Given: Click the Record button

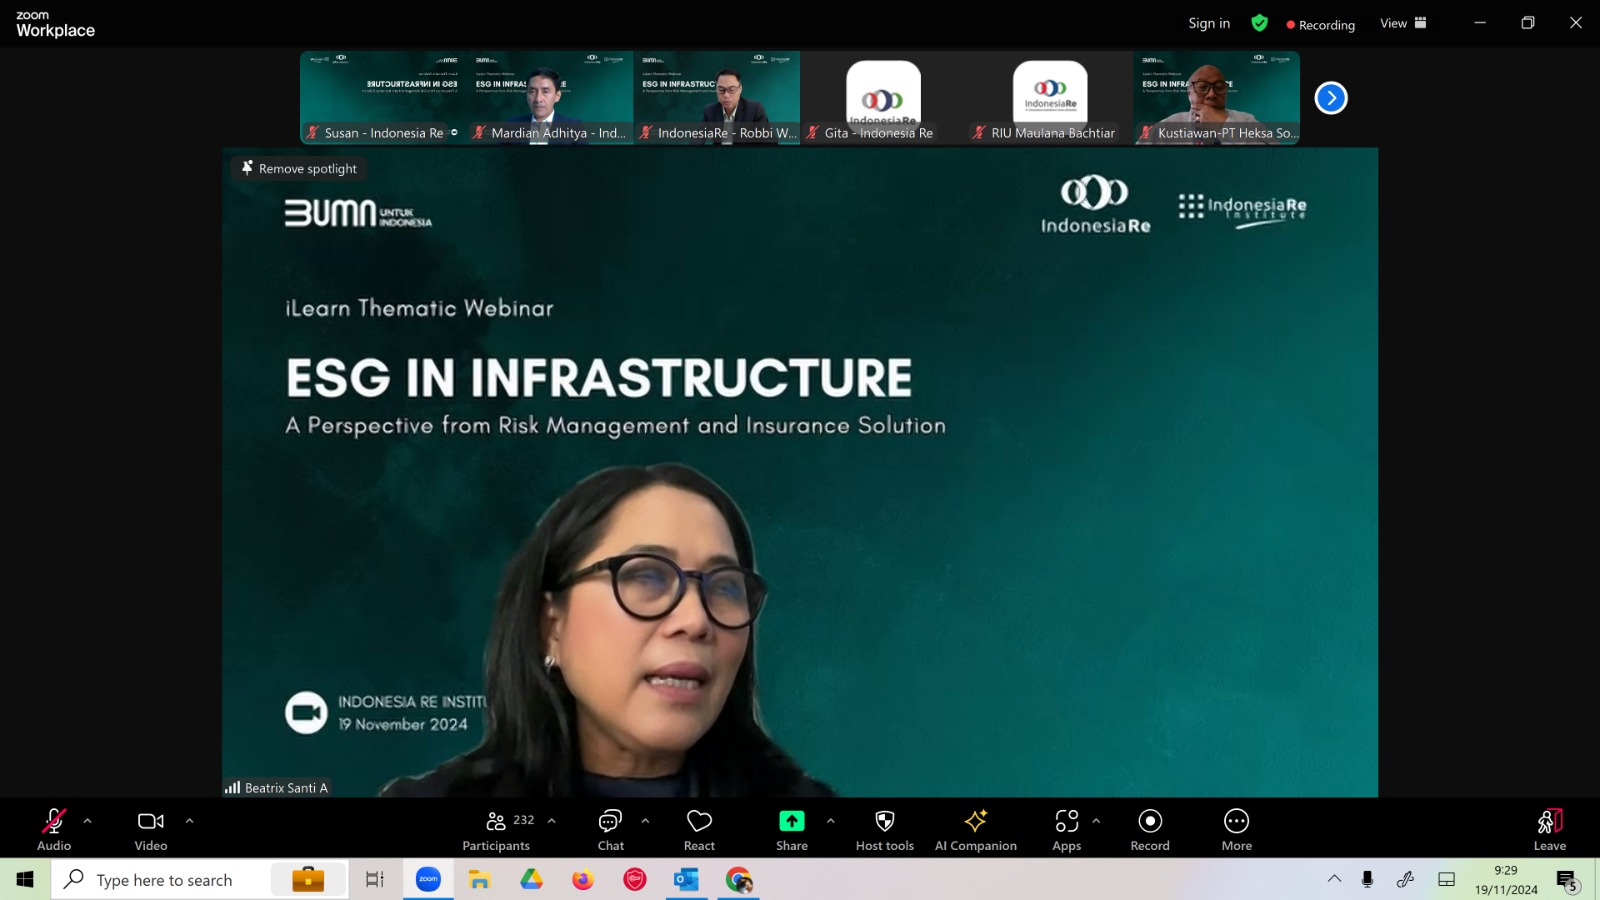Looking at the screenshot, I should [1150, 830].
